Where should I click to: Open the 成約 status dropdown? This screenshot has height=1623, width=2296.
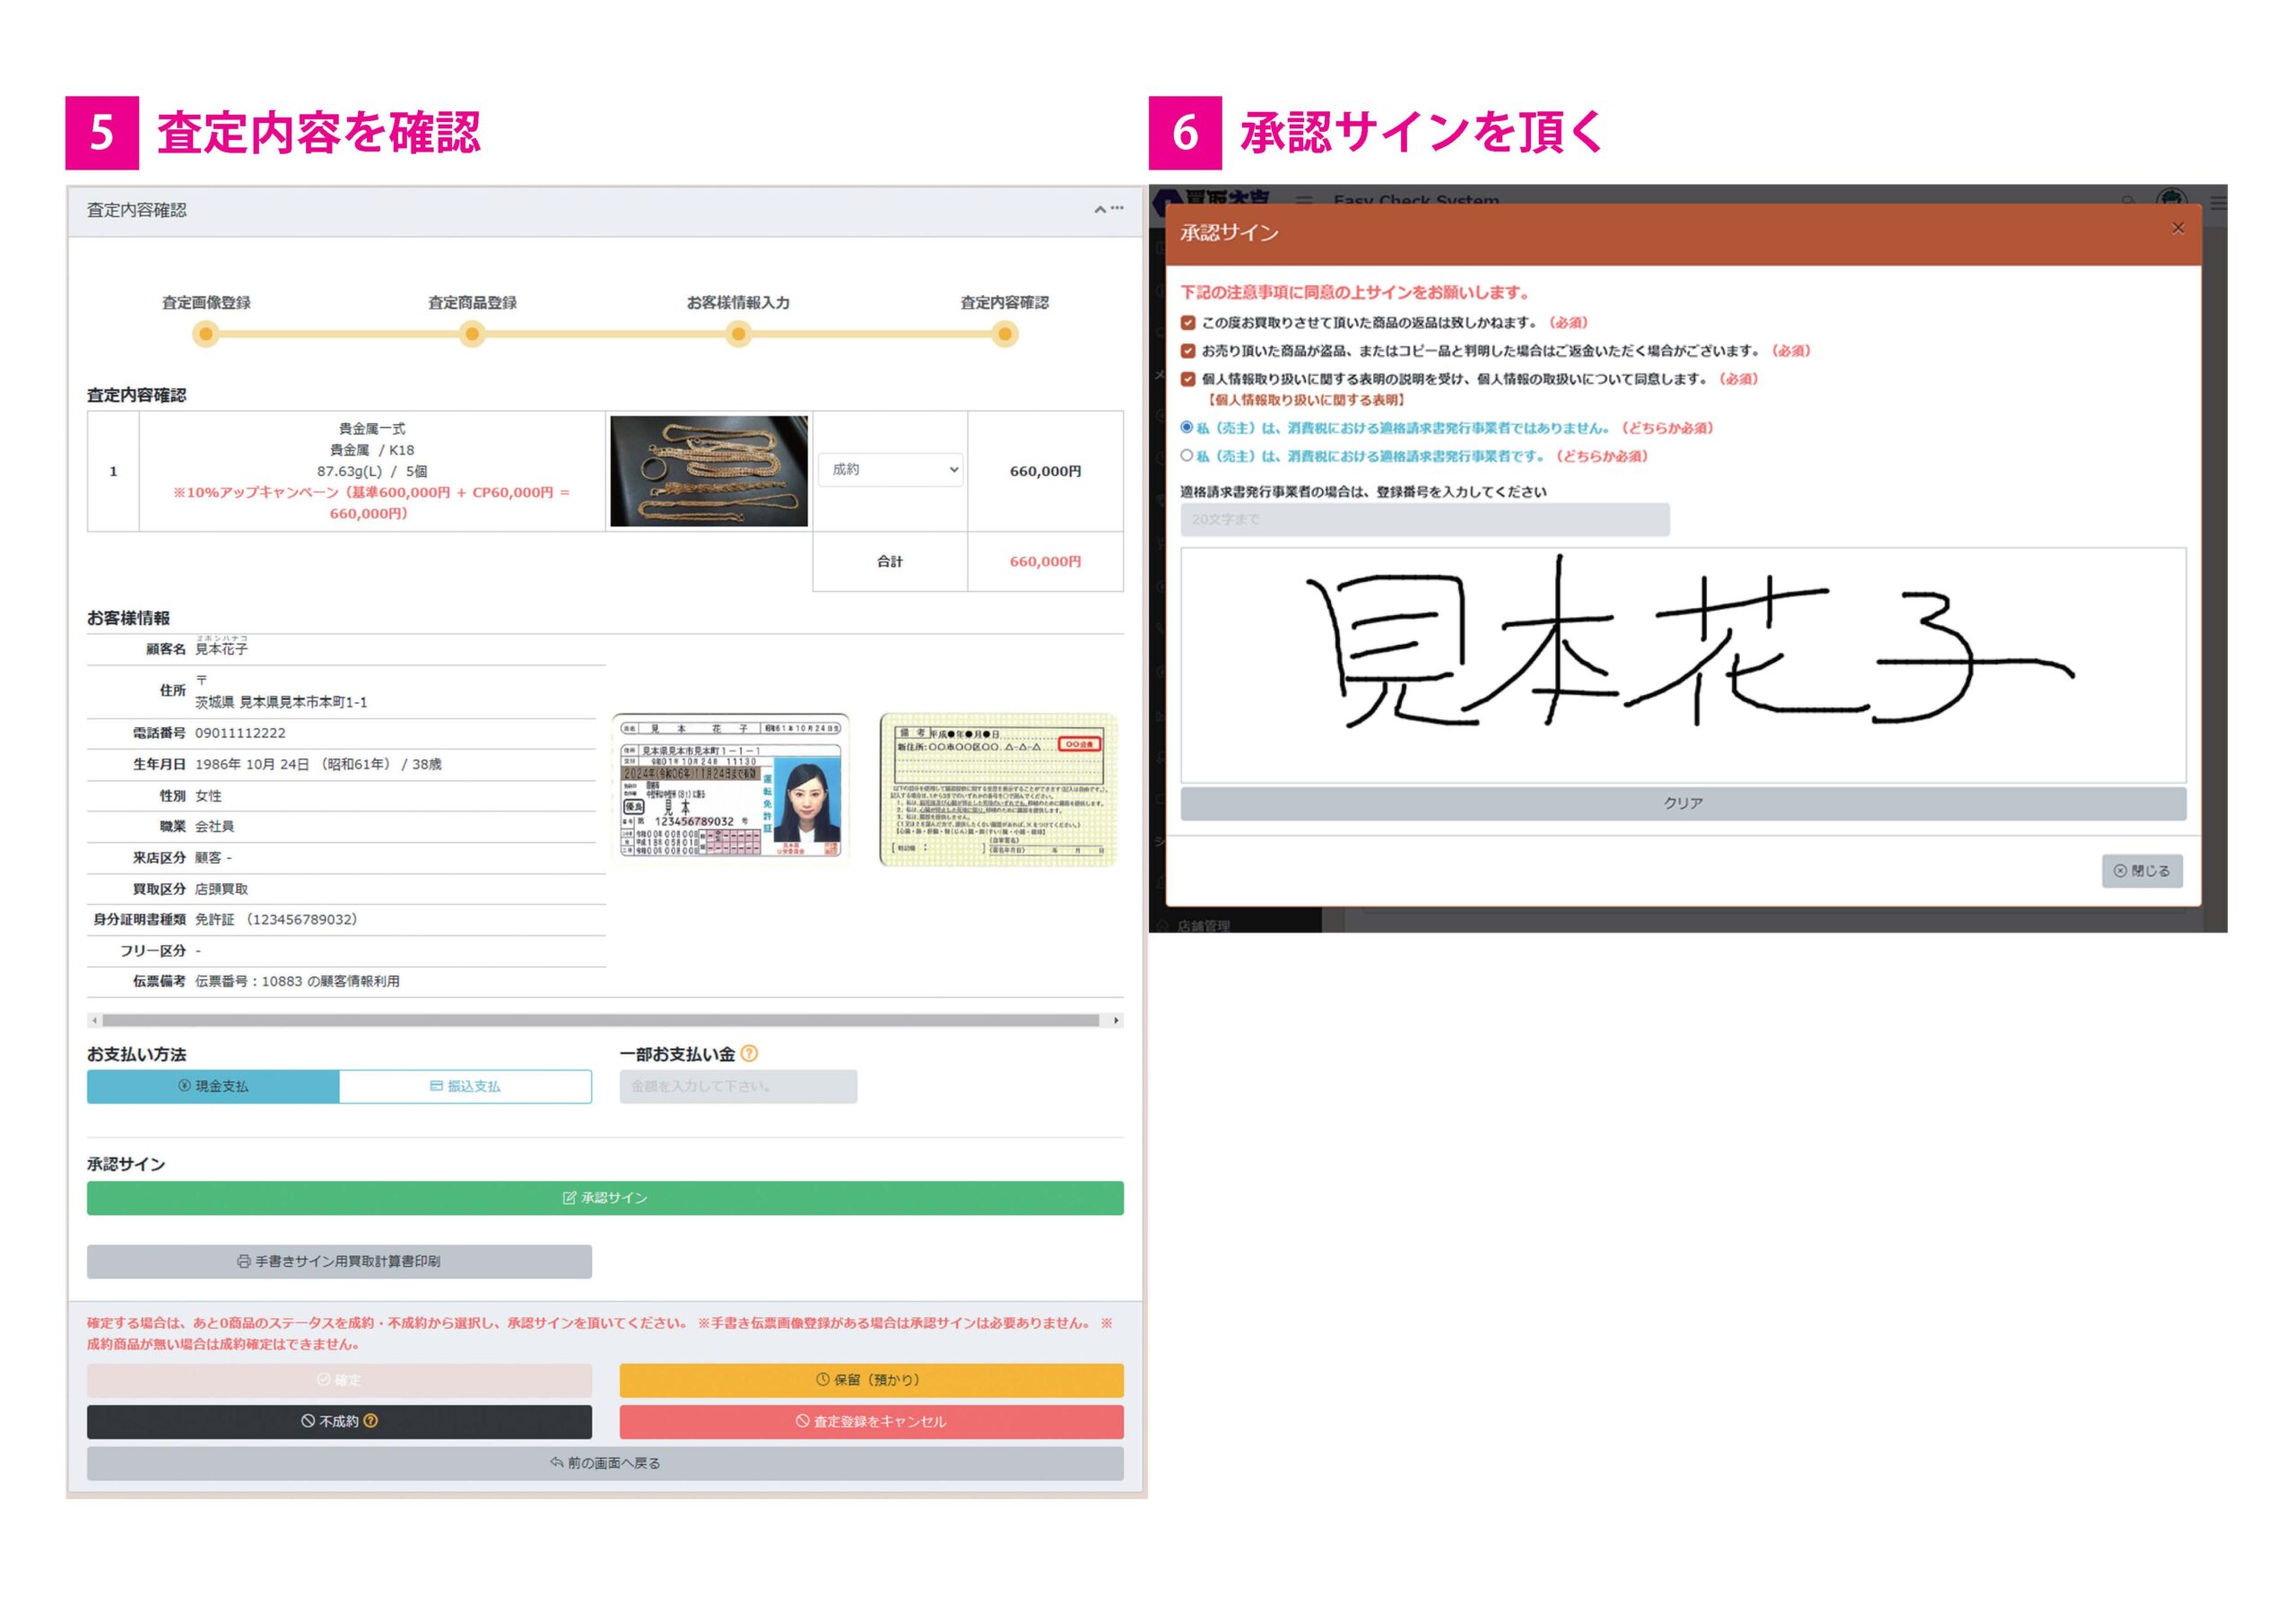click(x=890, y=469)
